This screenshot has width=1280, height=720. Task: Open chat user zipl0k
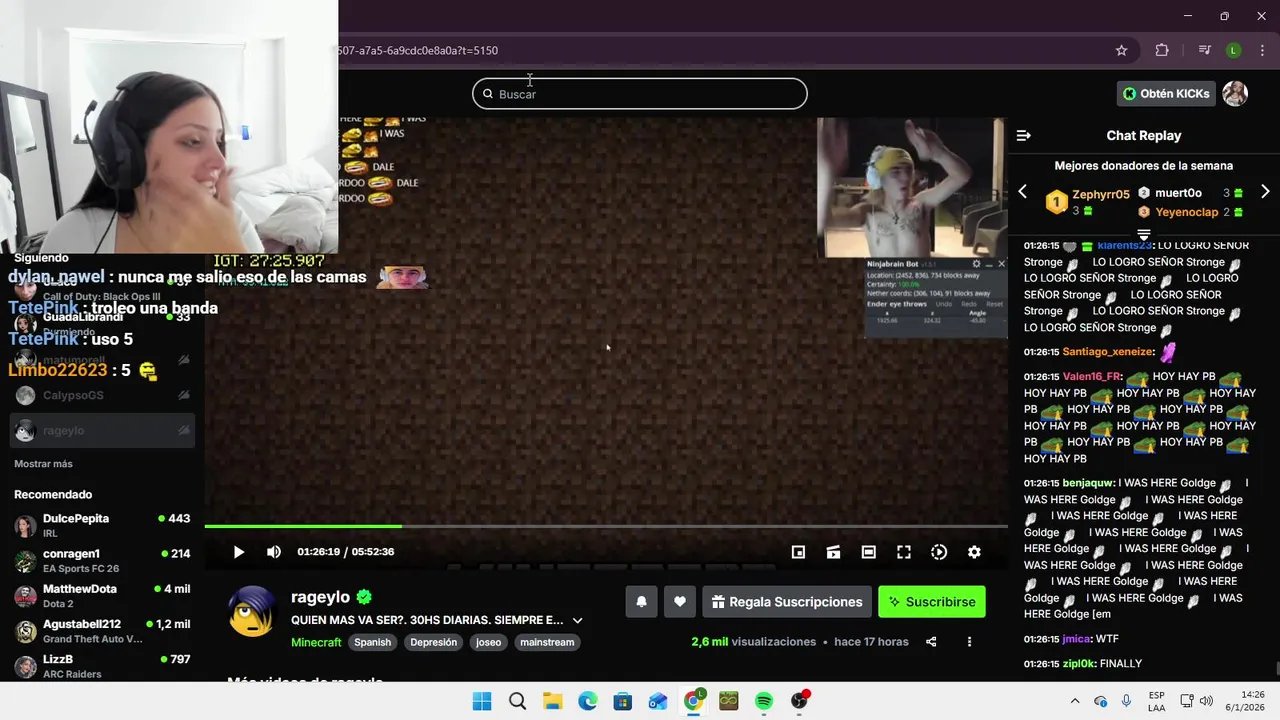click(x=1077, y=664)
